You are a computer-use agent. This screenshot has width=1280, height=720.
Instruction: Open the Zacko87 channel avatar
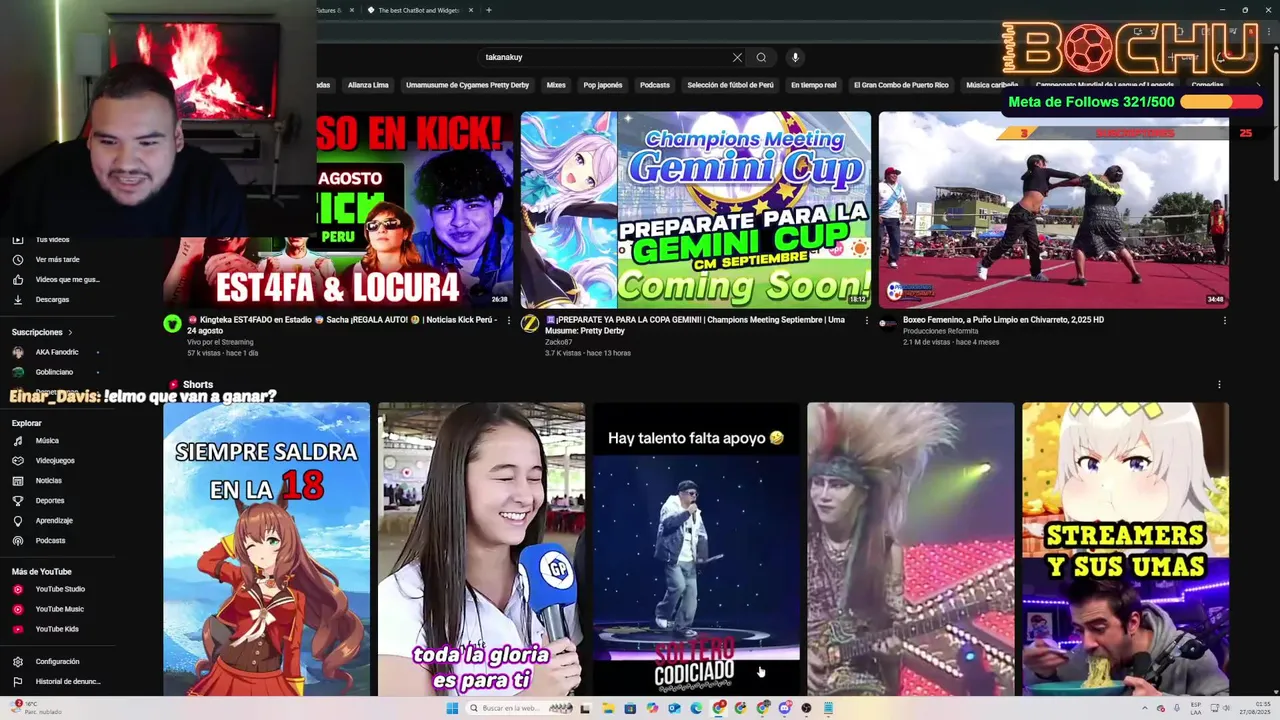[x=530, y=323]
